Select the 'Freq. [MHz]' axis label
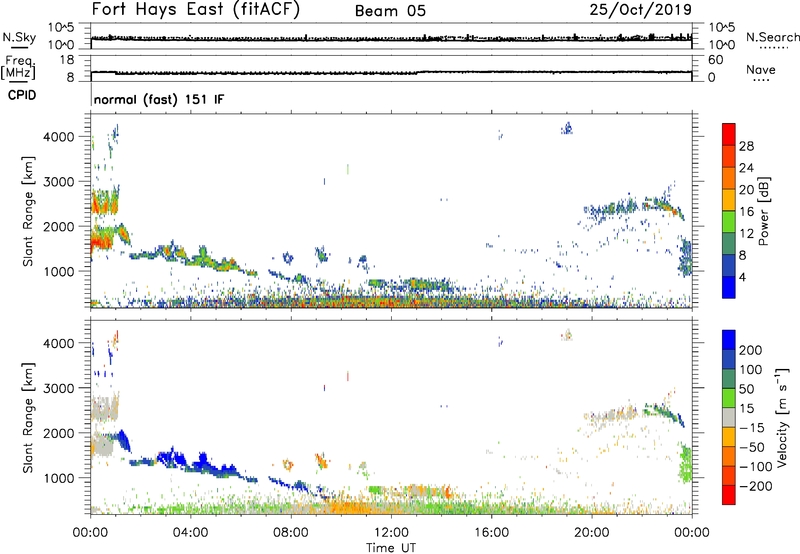Viewport: 800px width, 554px height. [18, 67]
